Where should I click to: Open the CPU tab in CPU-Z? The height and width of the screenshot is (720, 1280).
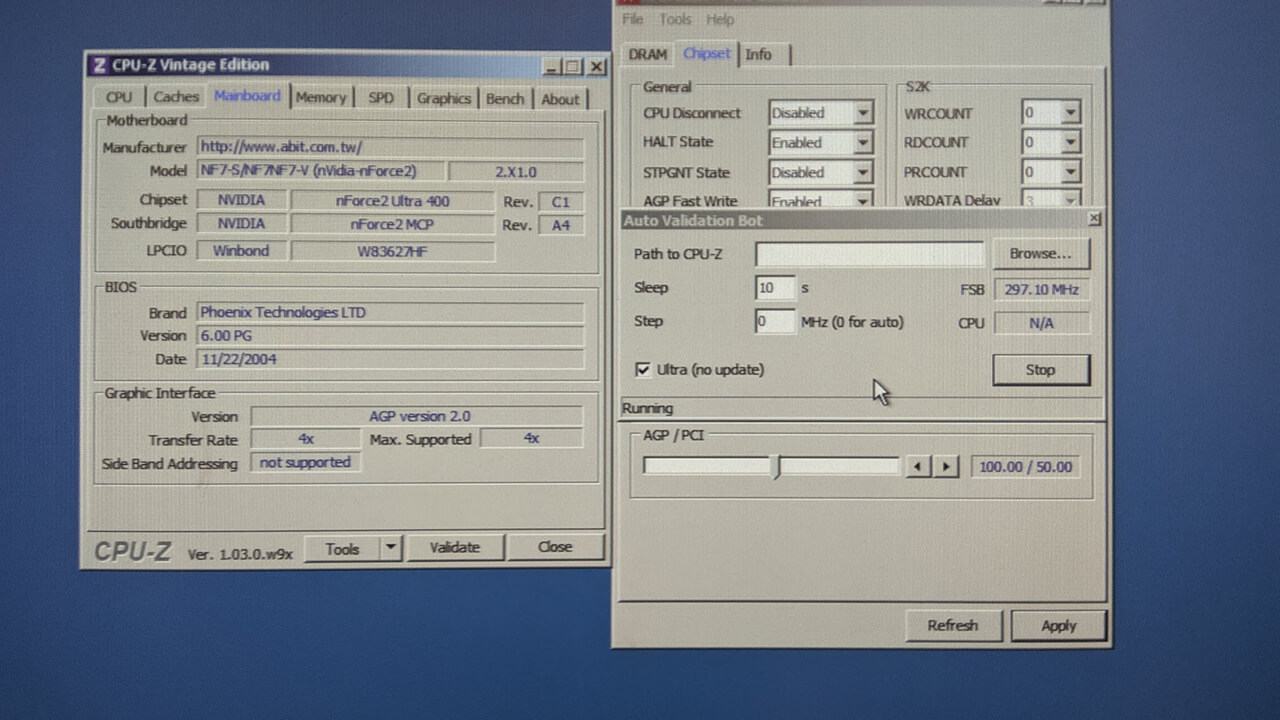point(118,97)
